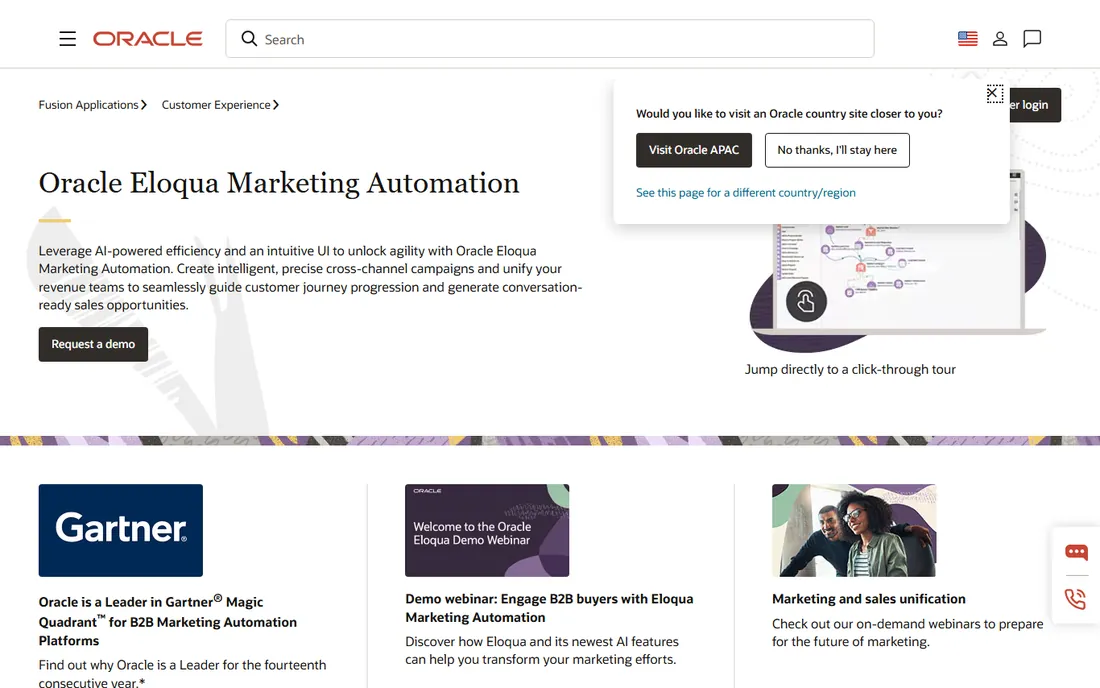Click the Oracle logo

tap(147, 39)
